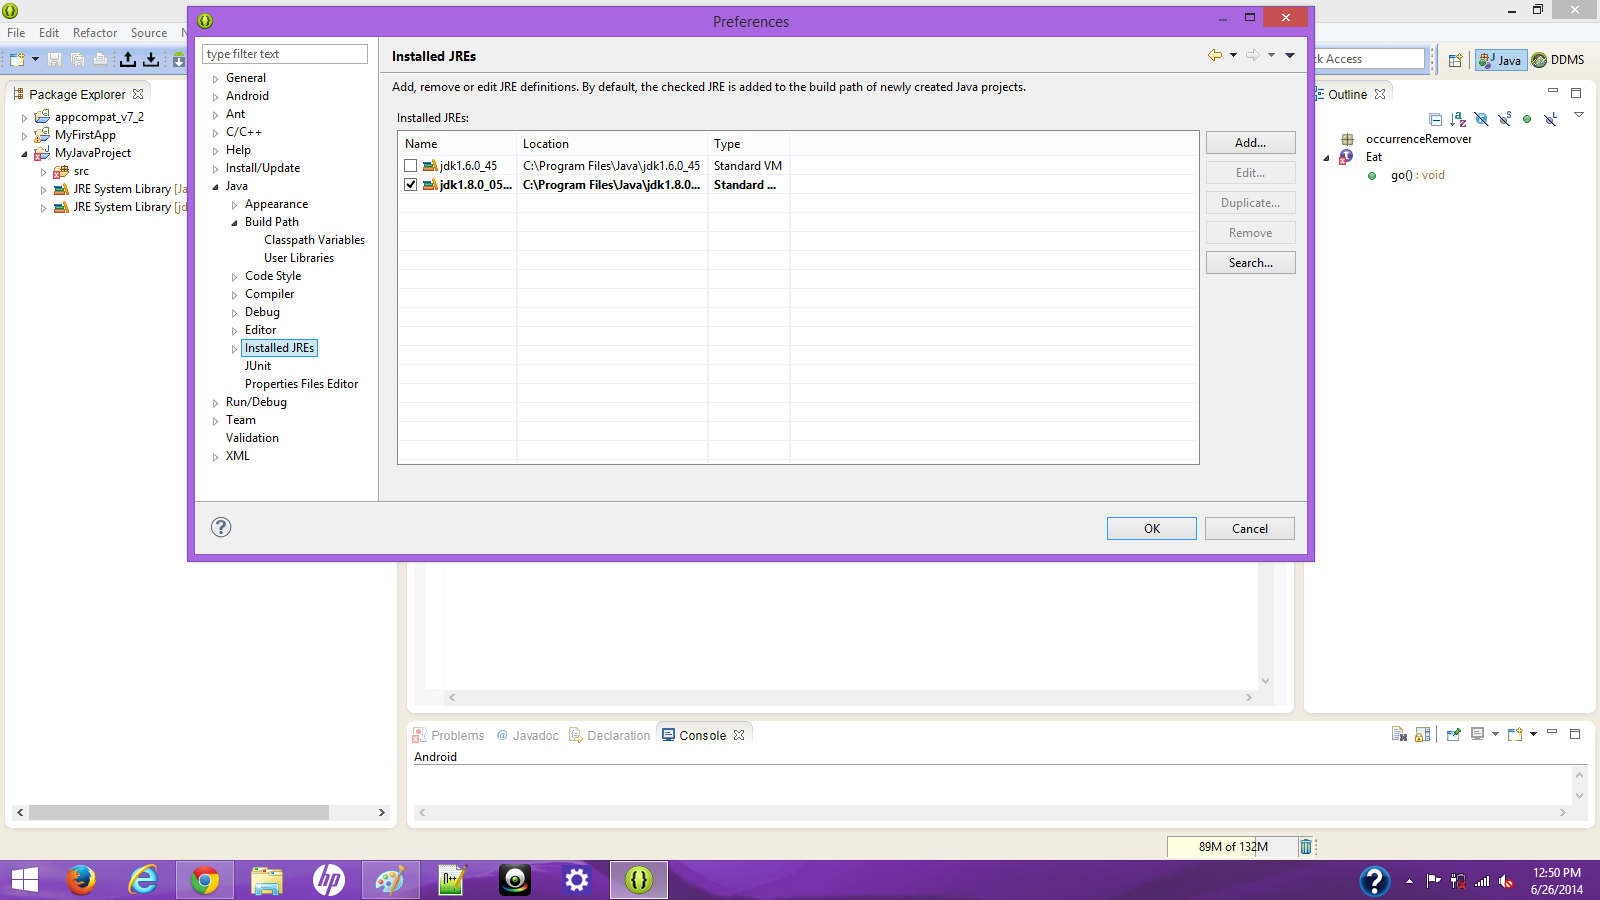
Task: Check the jdk1.6.0_45 JRE checkbox
Action: tap(410, 166)
